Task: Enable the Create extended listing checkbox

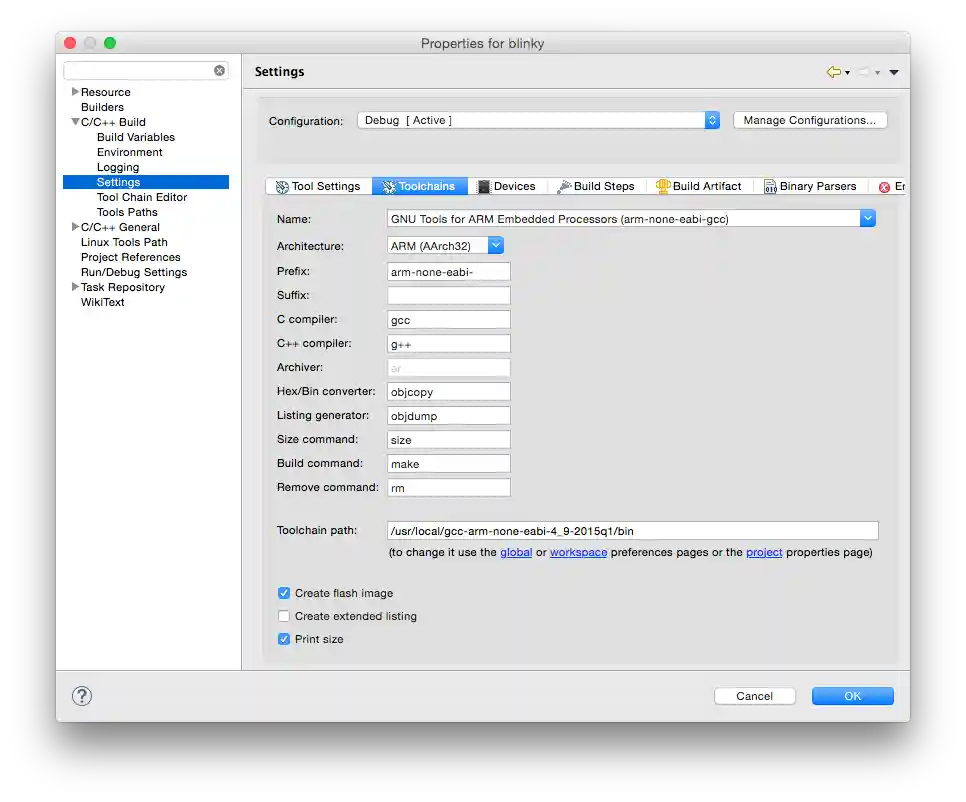Action: [284, 616]
